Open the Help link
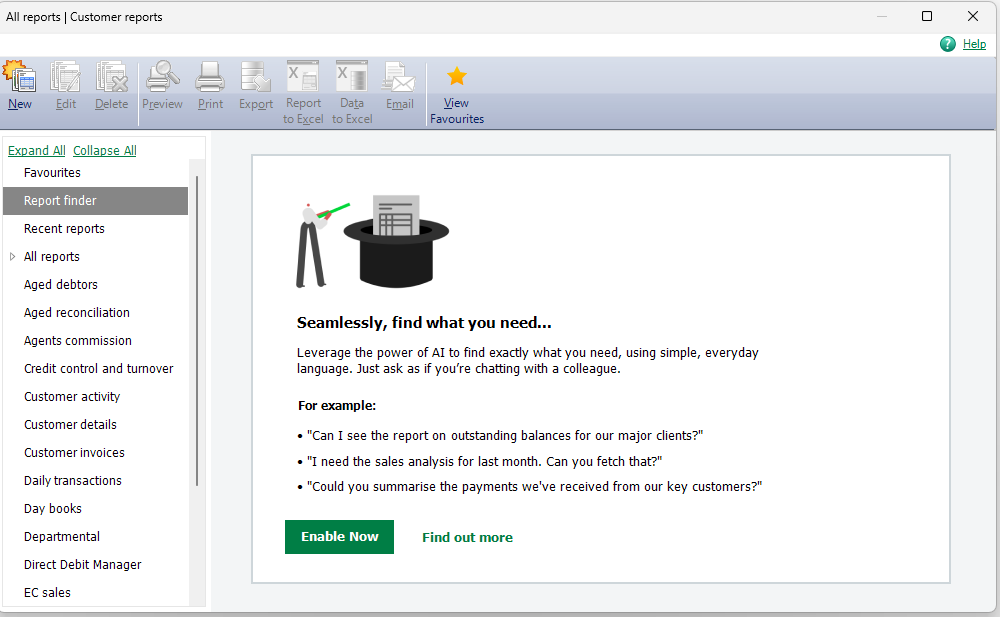 pyautogui.click(x=974, y=44)
